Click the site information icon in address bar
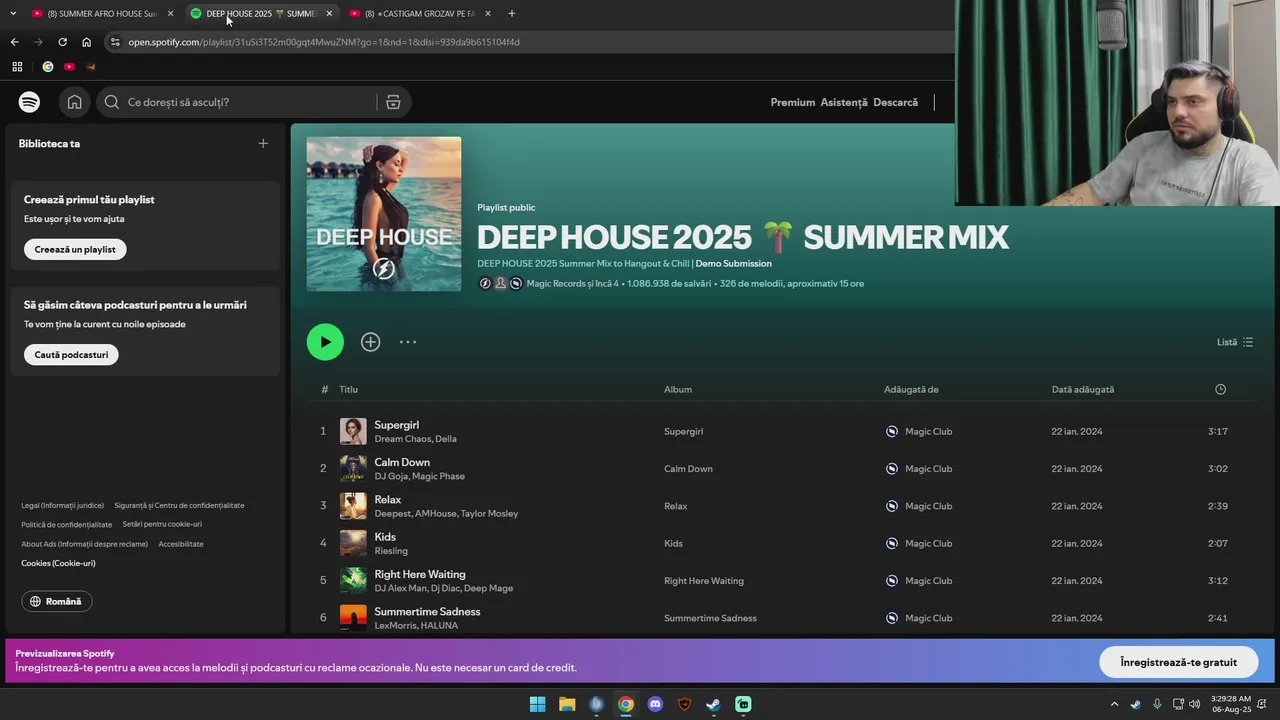The image size is (1280, 720). tap(115, 42)
